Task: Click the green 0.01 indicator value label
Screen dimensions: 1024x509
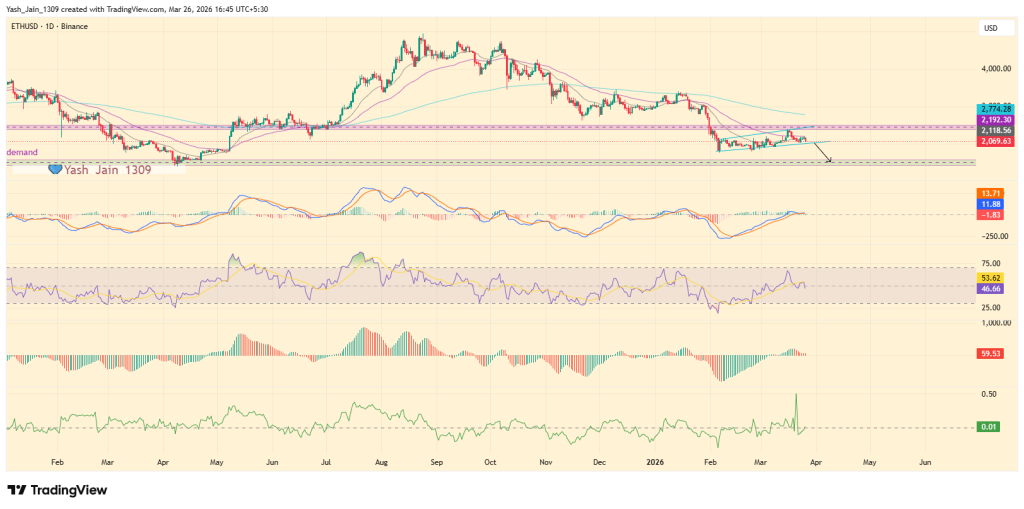Action: (989, 428)
